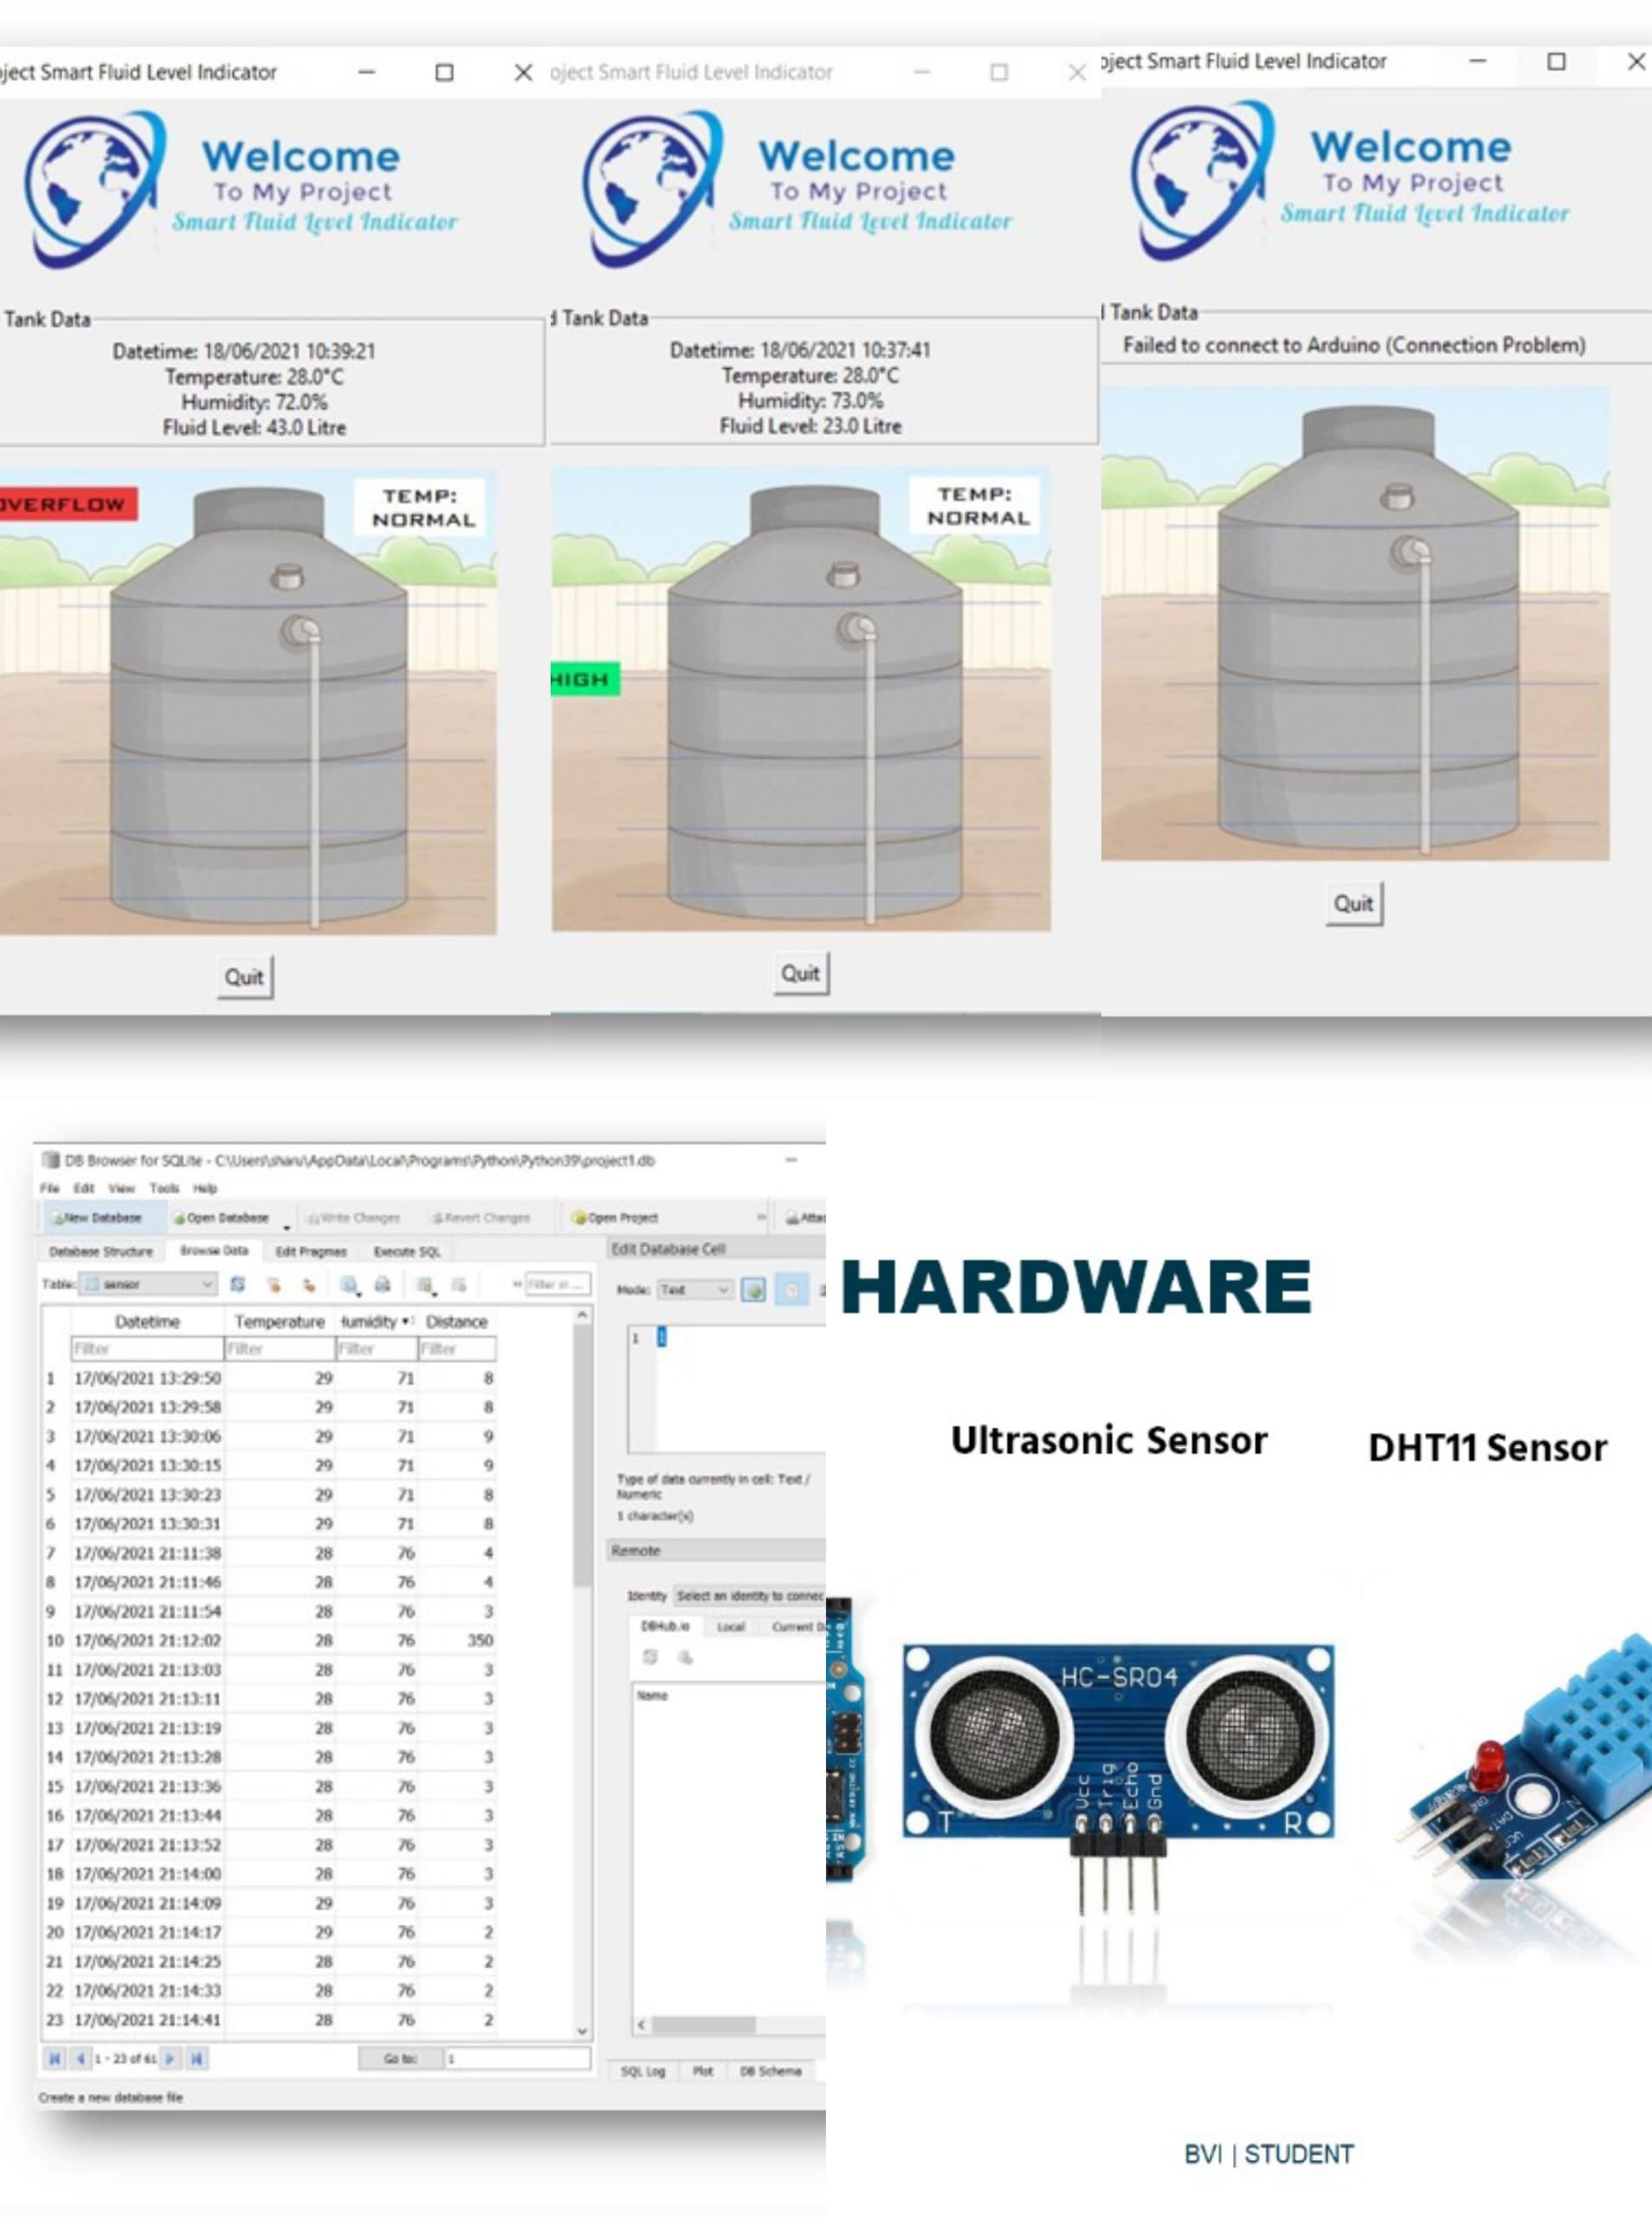Viewport: 1652px width, 2217px height.
Task: Click the Datetime column filter field
Action: click(x=146, y=1349)
